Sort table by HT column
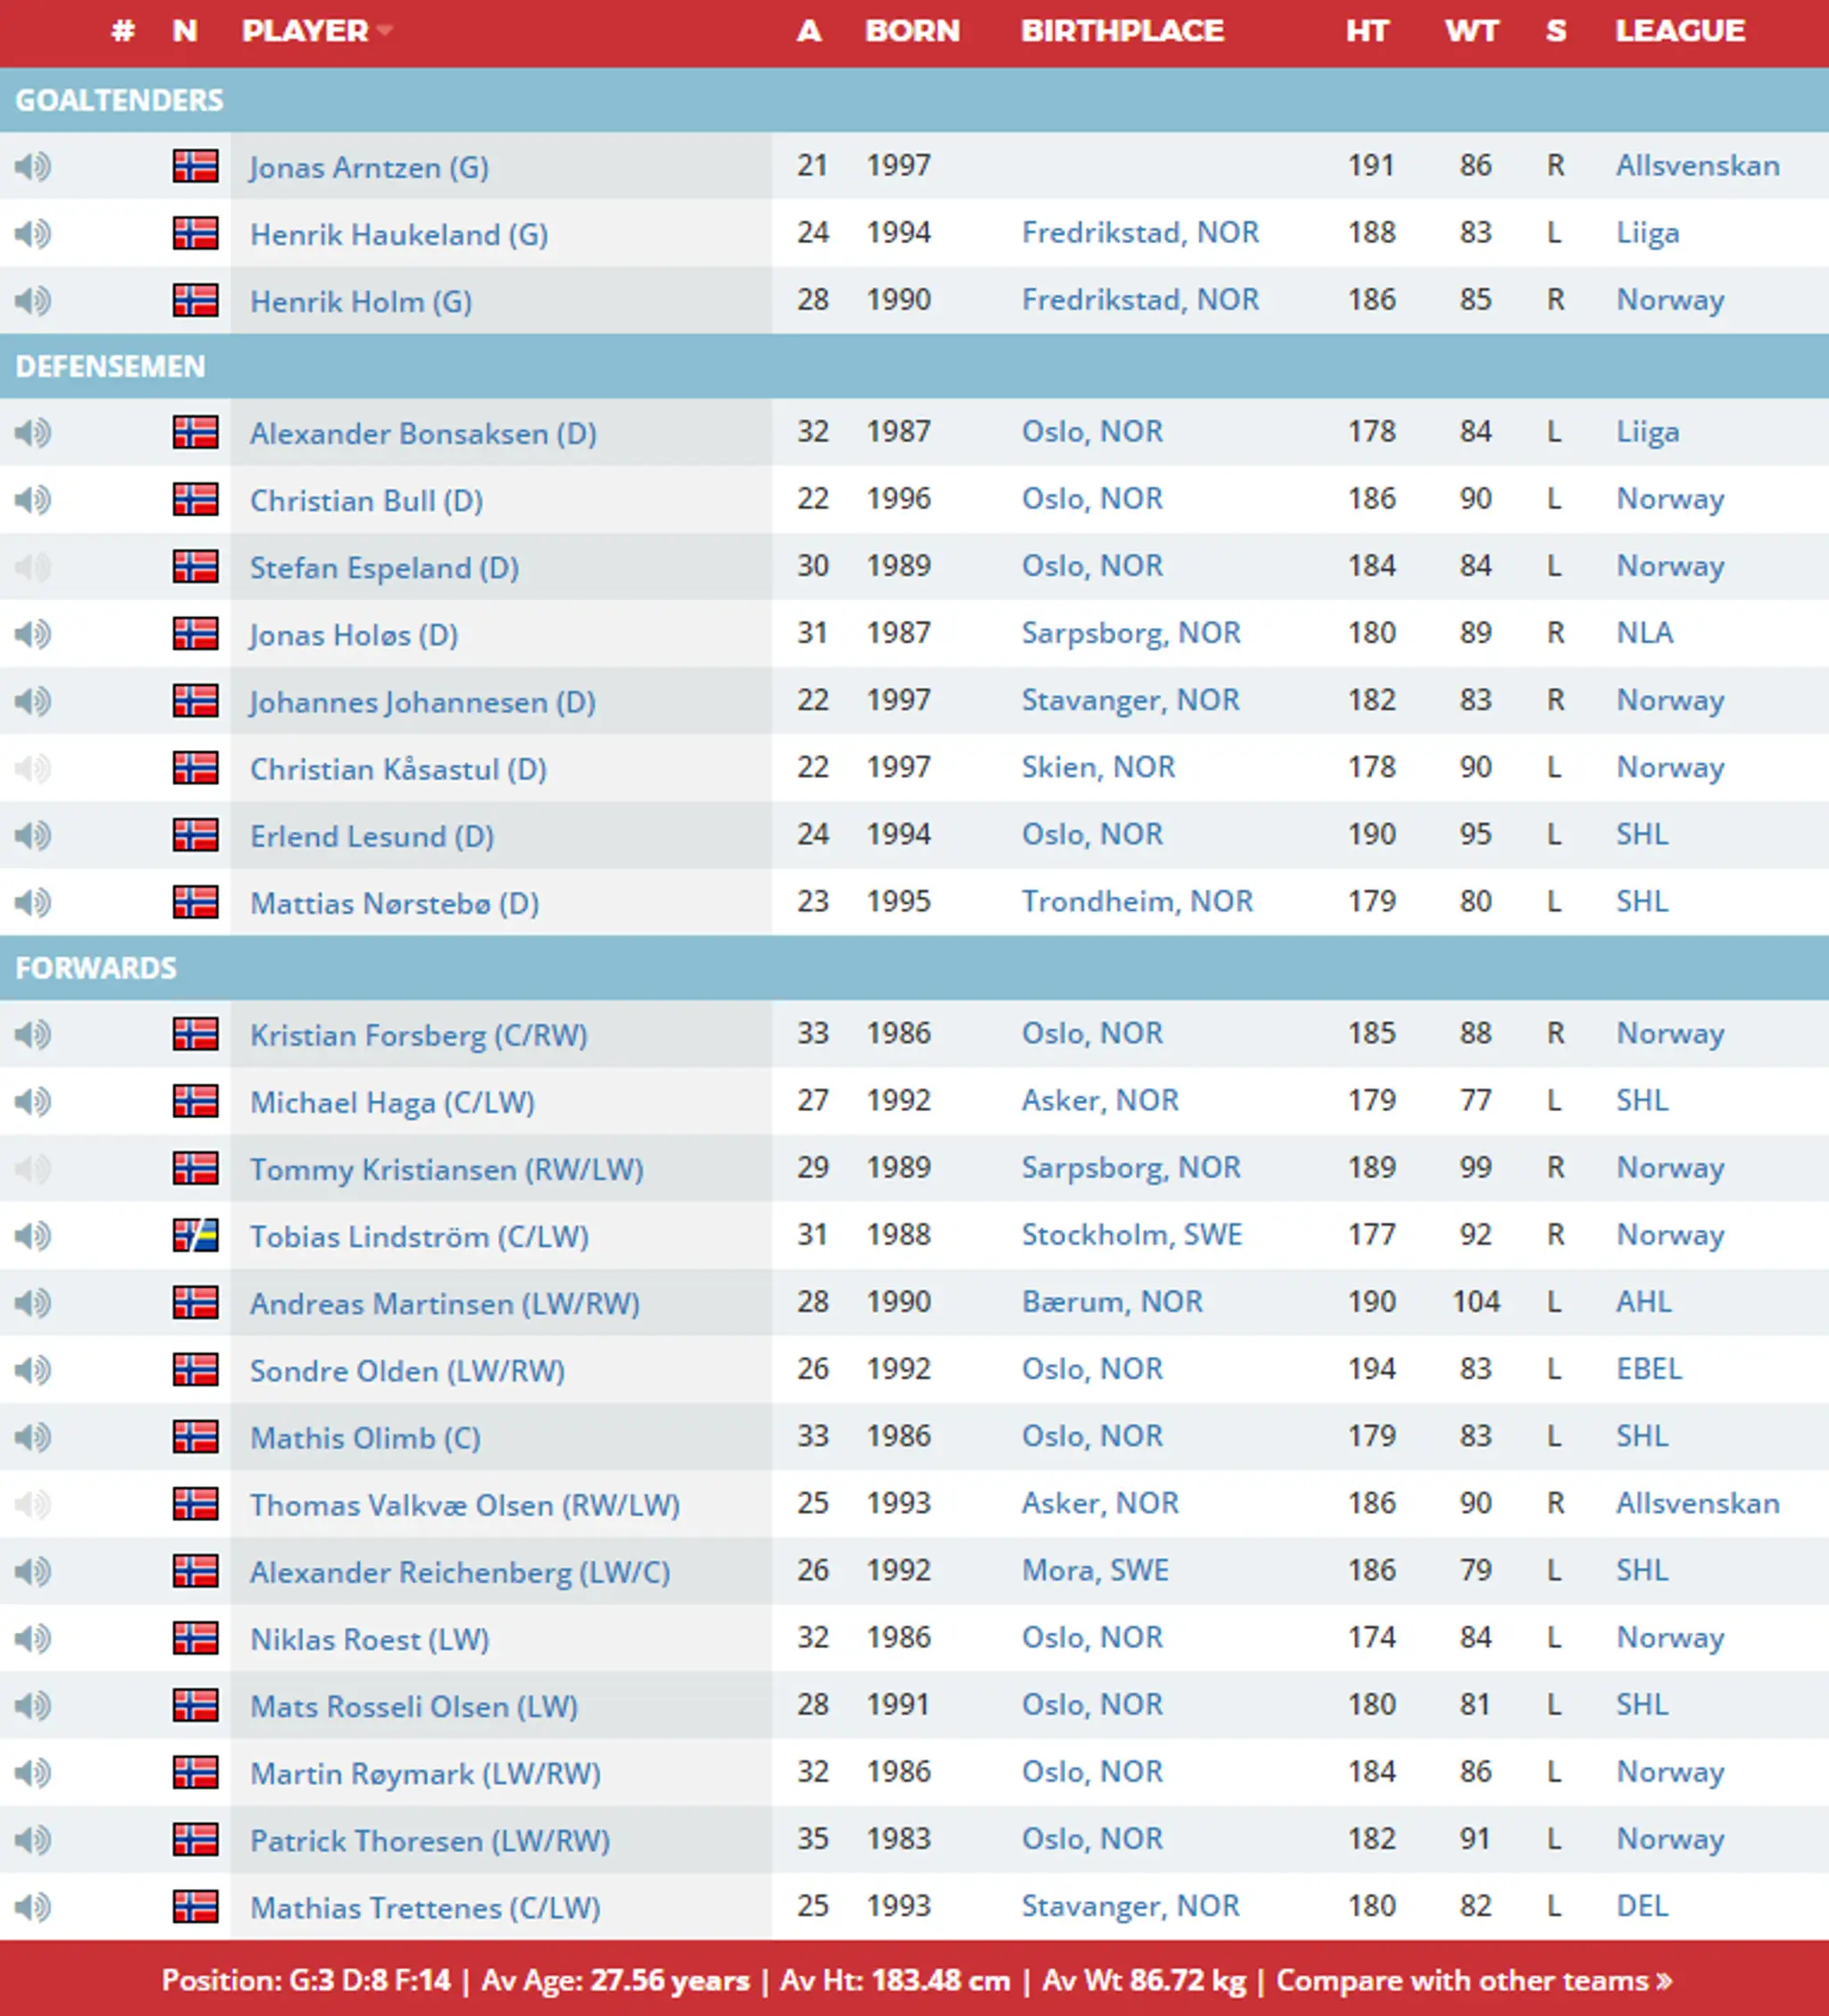This screenshot has height=2016, width=1829. [x=1367, y=31]
